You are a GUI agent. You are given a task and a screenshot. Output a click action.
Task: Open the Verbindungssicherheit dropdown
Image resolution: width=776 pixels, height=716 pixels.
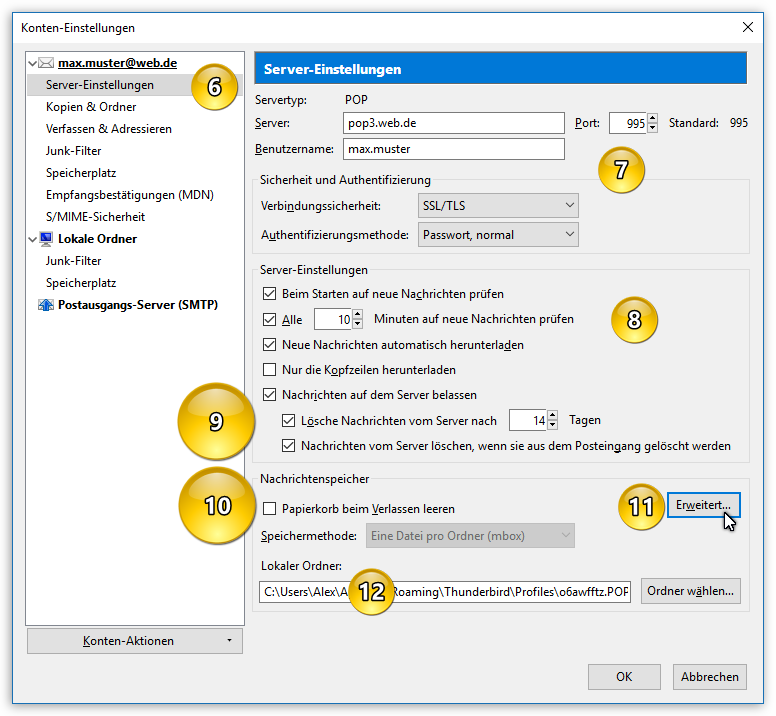498,206
